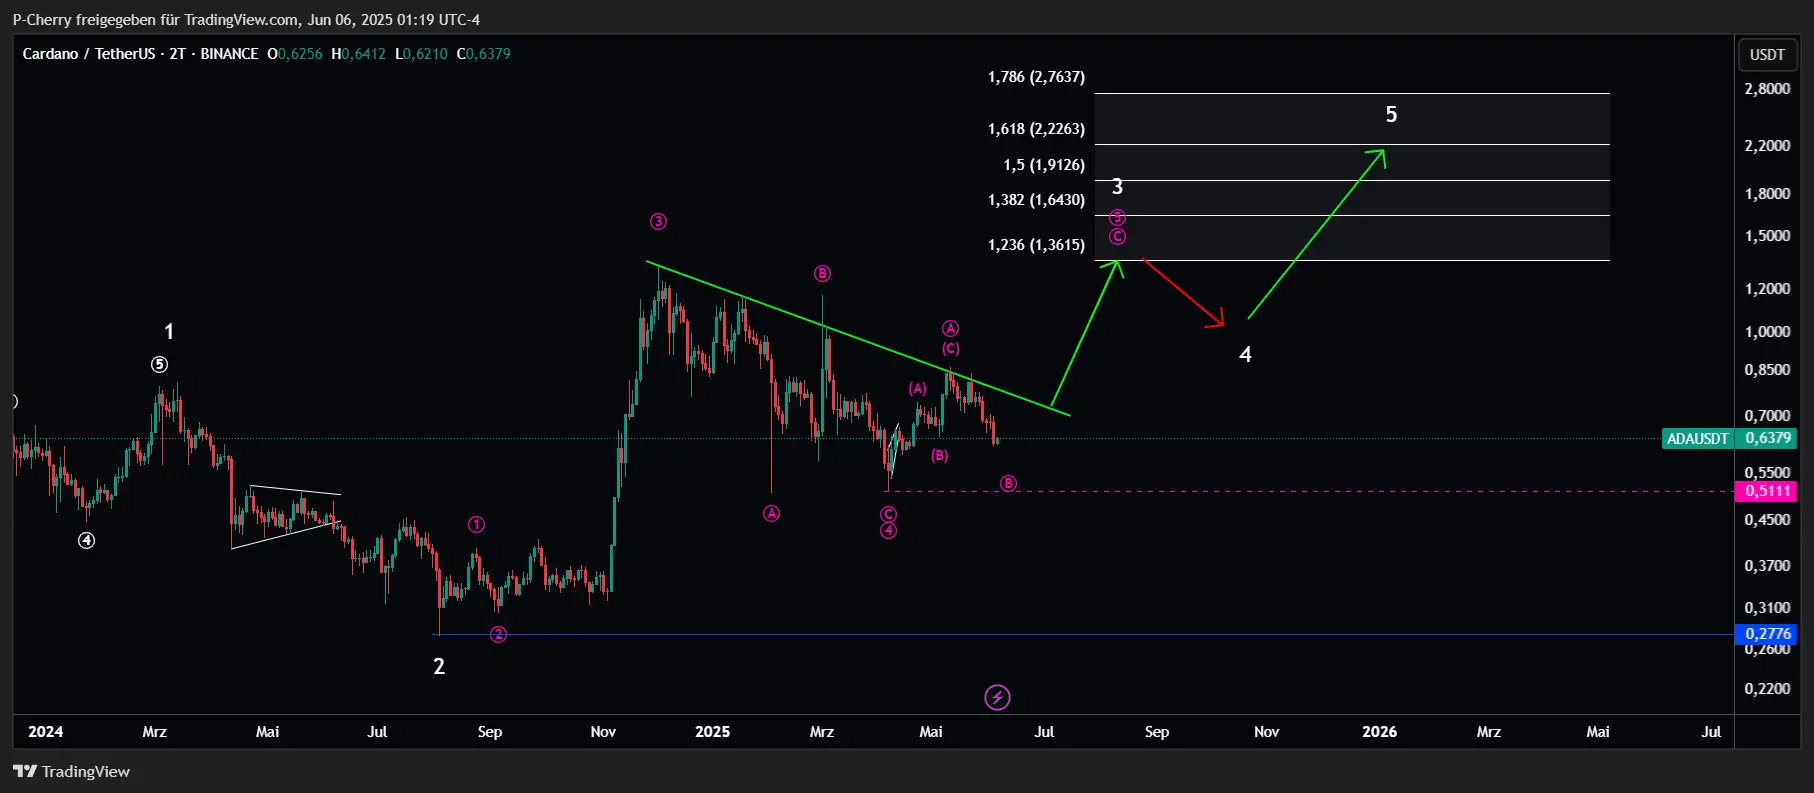Screen dimensions: 1814x793
Task: Click the magenta circled 2 on the blue line
Action: click(498, 635)
